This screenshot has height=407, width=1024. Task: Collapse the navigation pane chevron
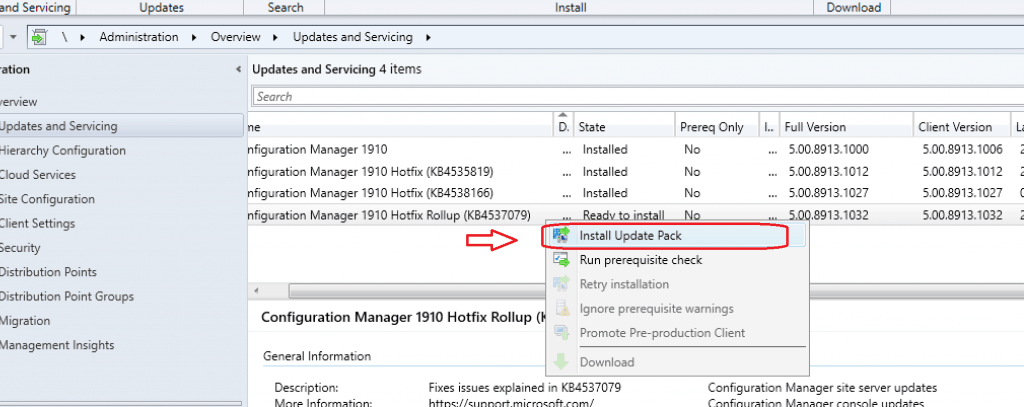[238, 69]
